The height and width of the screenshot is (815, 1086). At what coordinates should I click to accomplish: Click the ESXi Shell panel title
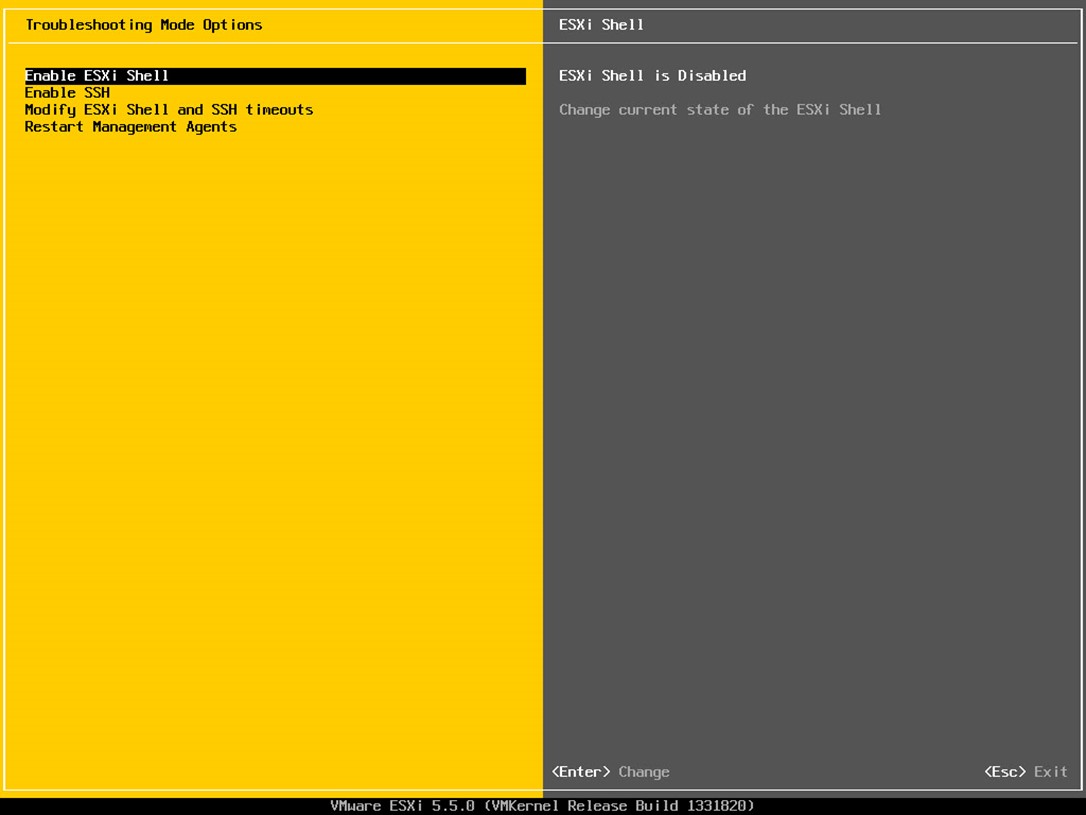pos(601,25)
